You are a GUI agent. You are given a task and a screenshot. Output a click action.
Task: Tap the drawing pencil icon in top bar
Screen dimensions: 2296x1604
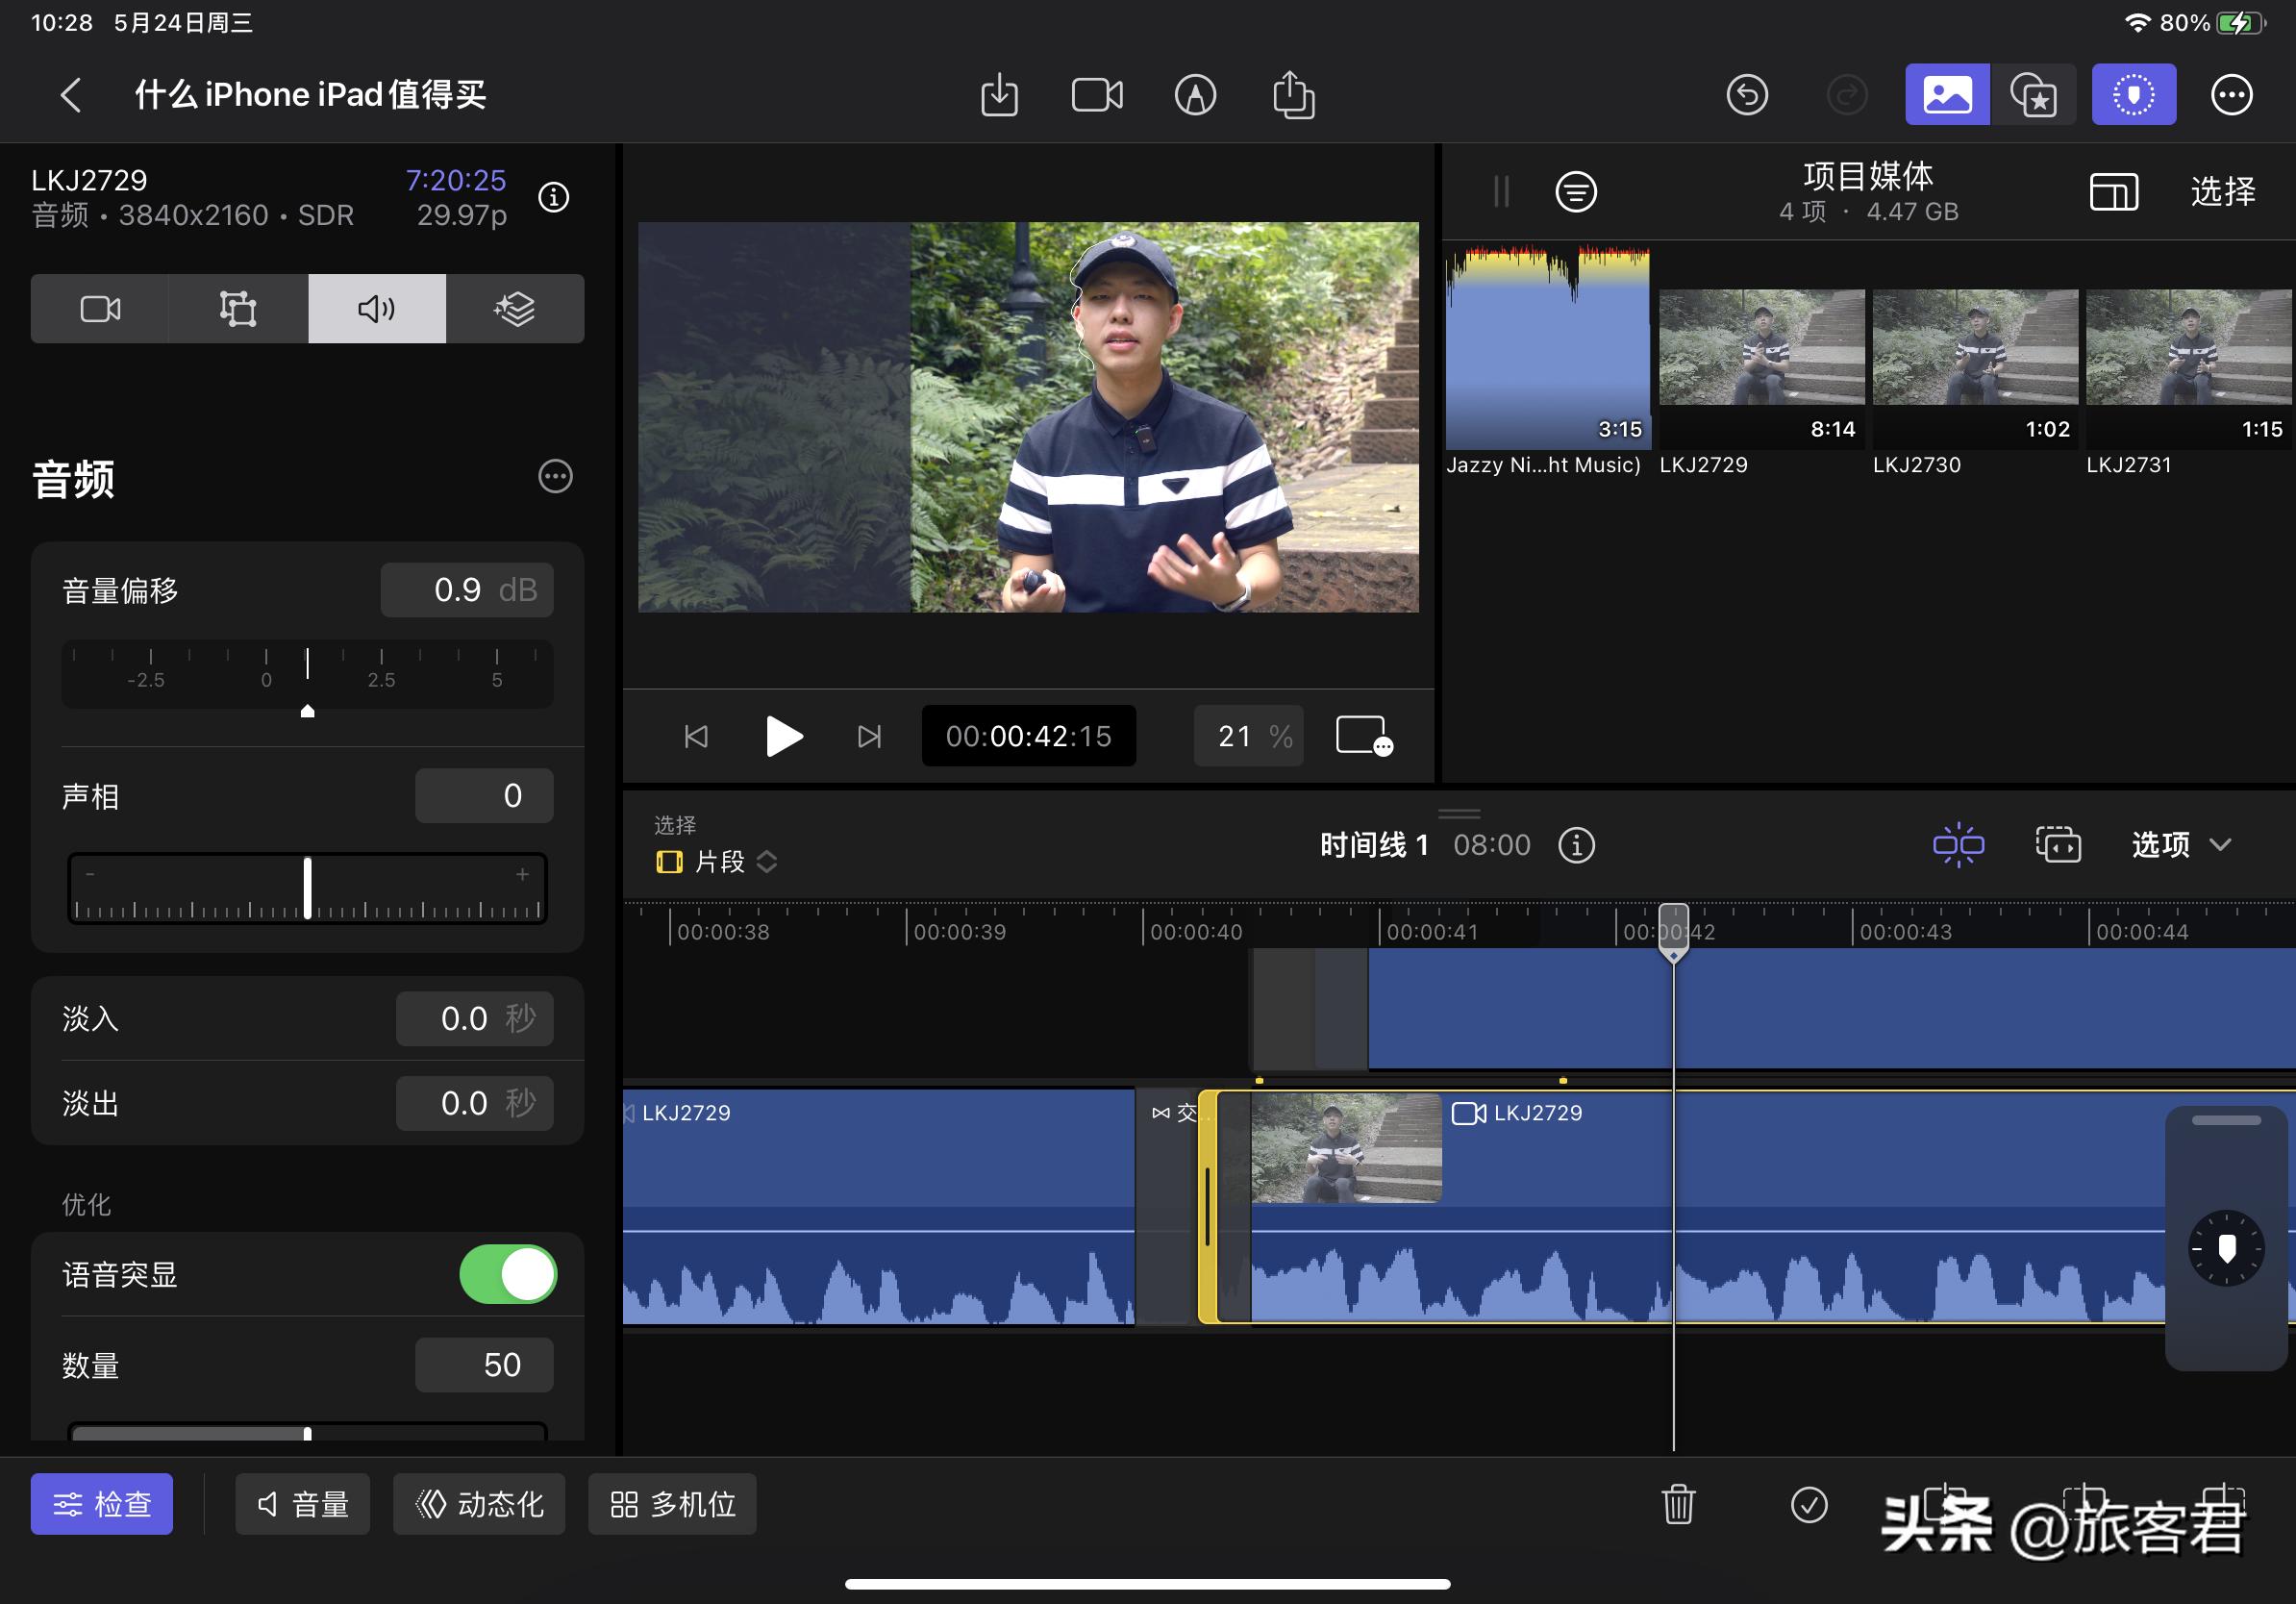1195,94
